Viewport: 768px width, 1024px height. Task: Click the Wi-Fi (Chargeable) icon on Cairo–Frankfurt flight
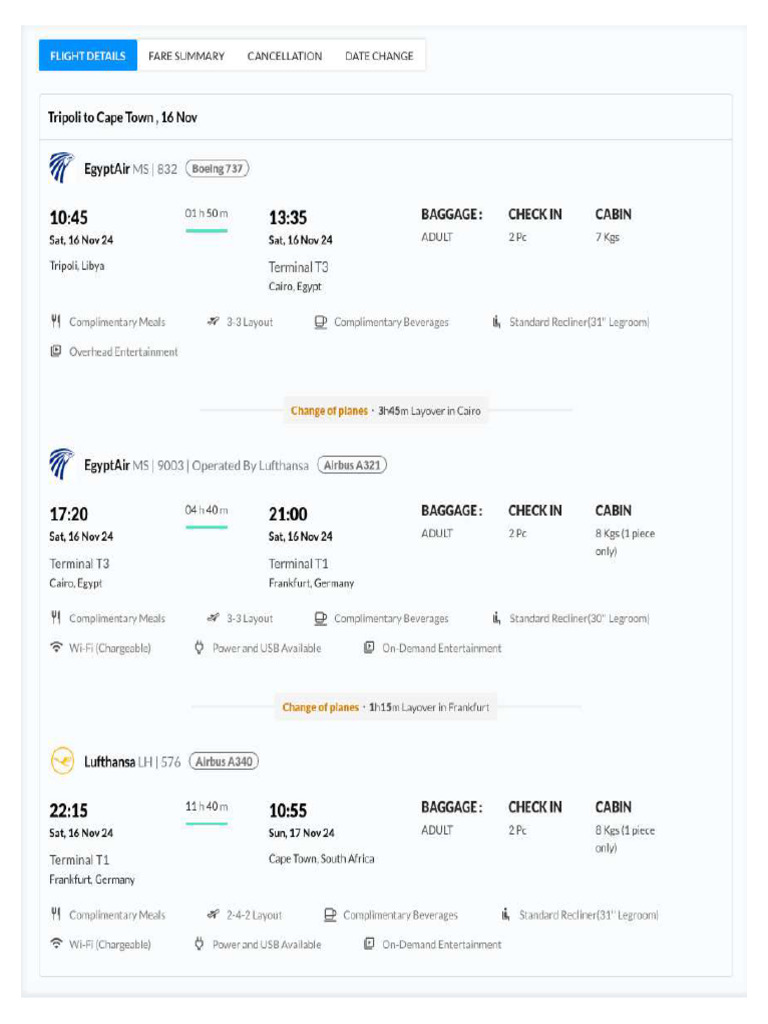click(56, 648)
